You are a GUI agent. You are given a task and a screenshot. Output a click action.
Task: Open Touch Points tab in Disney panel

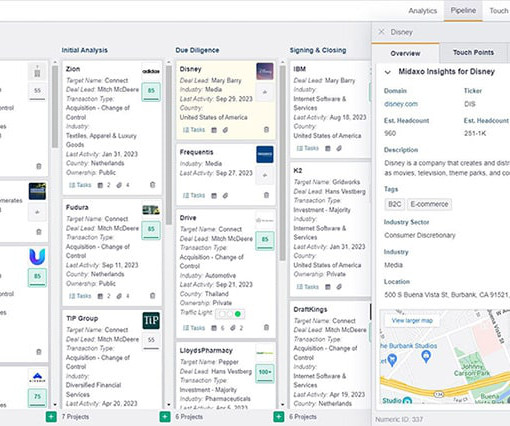pyautogui.click(x=473, y=53)
